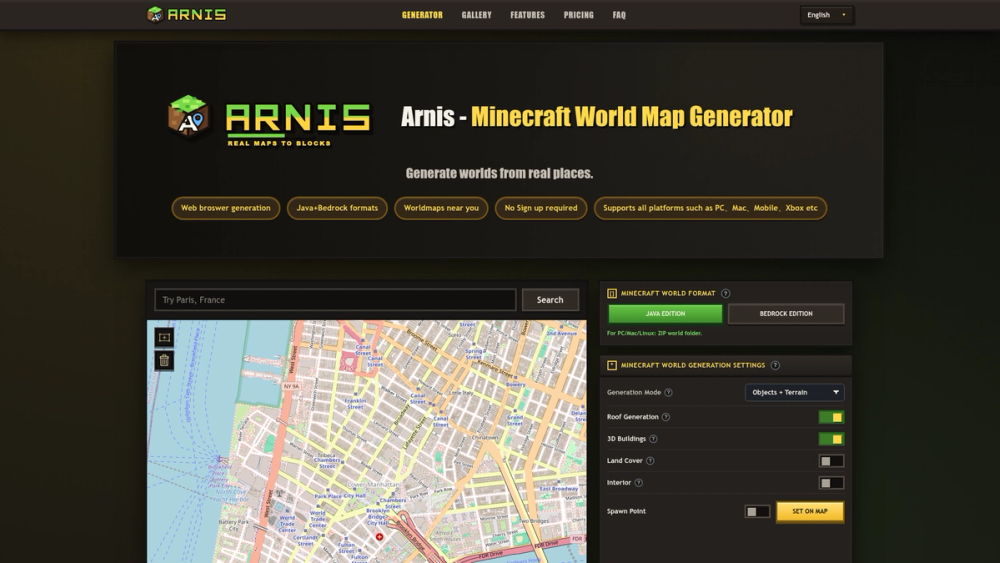The height and width of the screenshot is (563, 1000).
Task: Open the Generator nav item
Action: 422,15
